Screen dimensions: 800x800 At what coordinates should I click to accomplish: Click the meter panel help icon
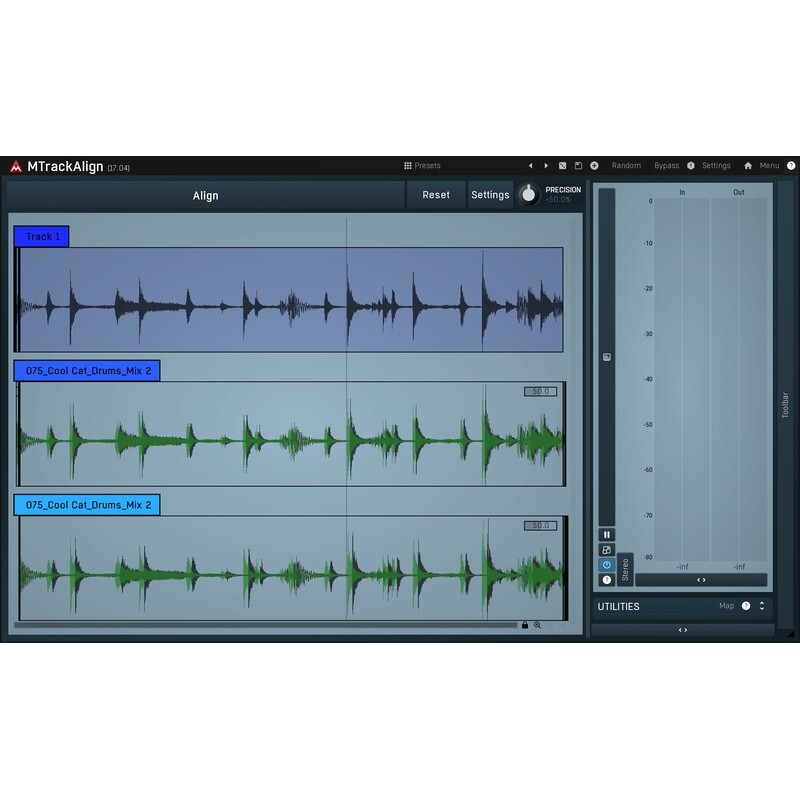point(607,580)
